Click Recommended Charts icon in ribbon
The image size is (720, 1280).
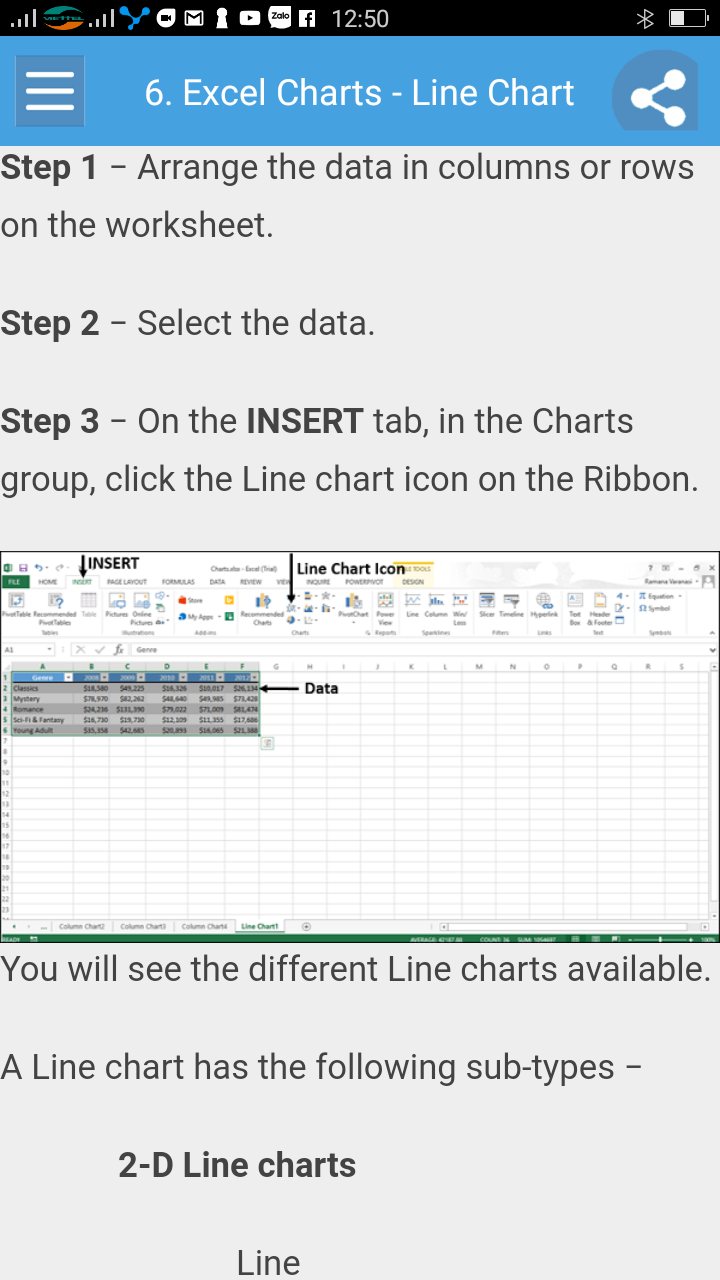pos(262,603)
